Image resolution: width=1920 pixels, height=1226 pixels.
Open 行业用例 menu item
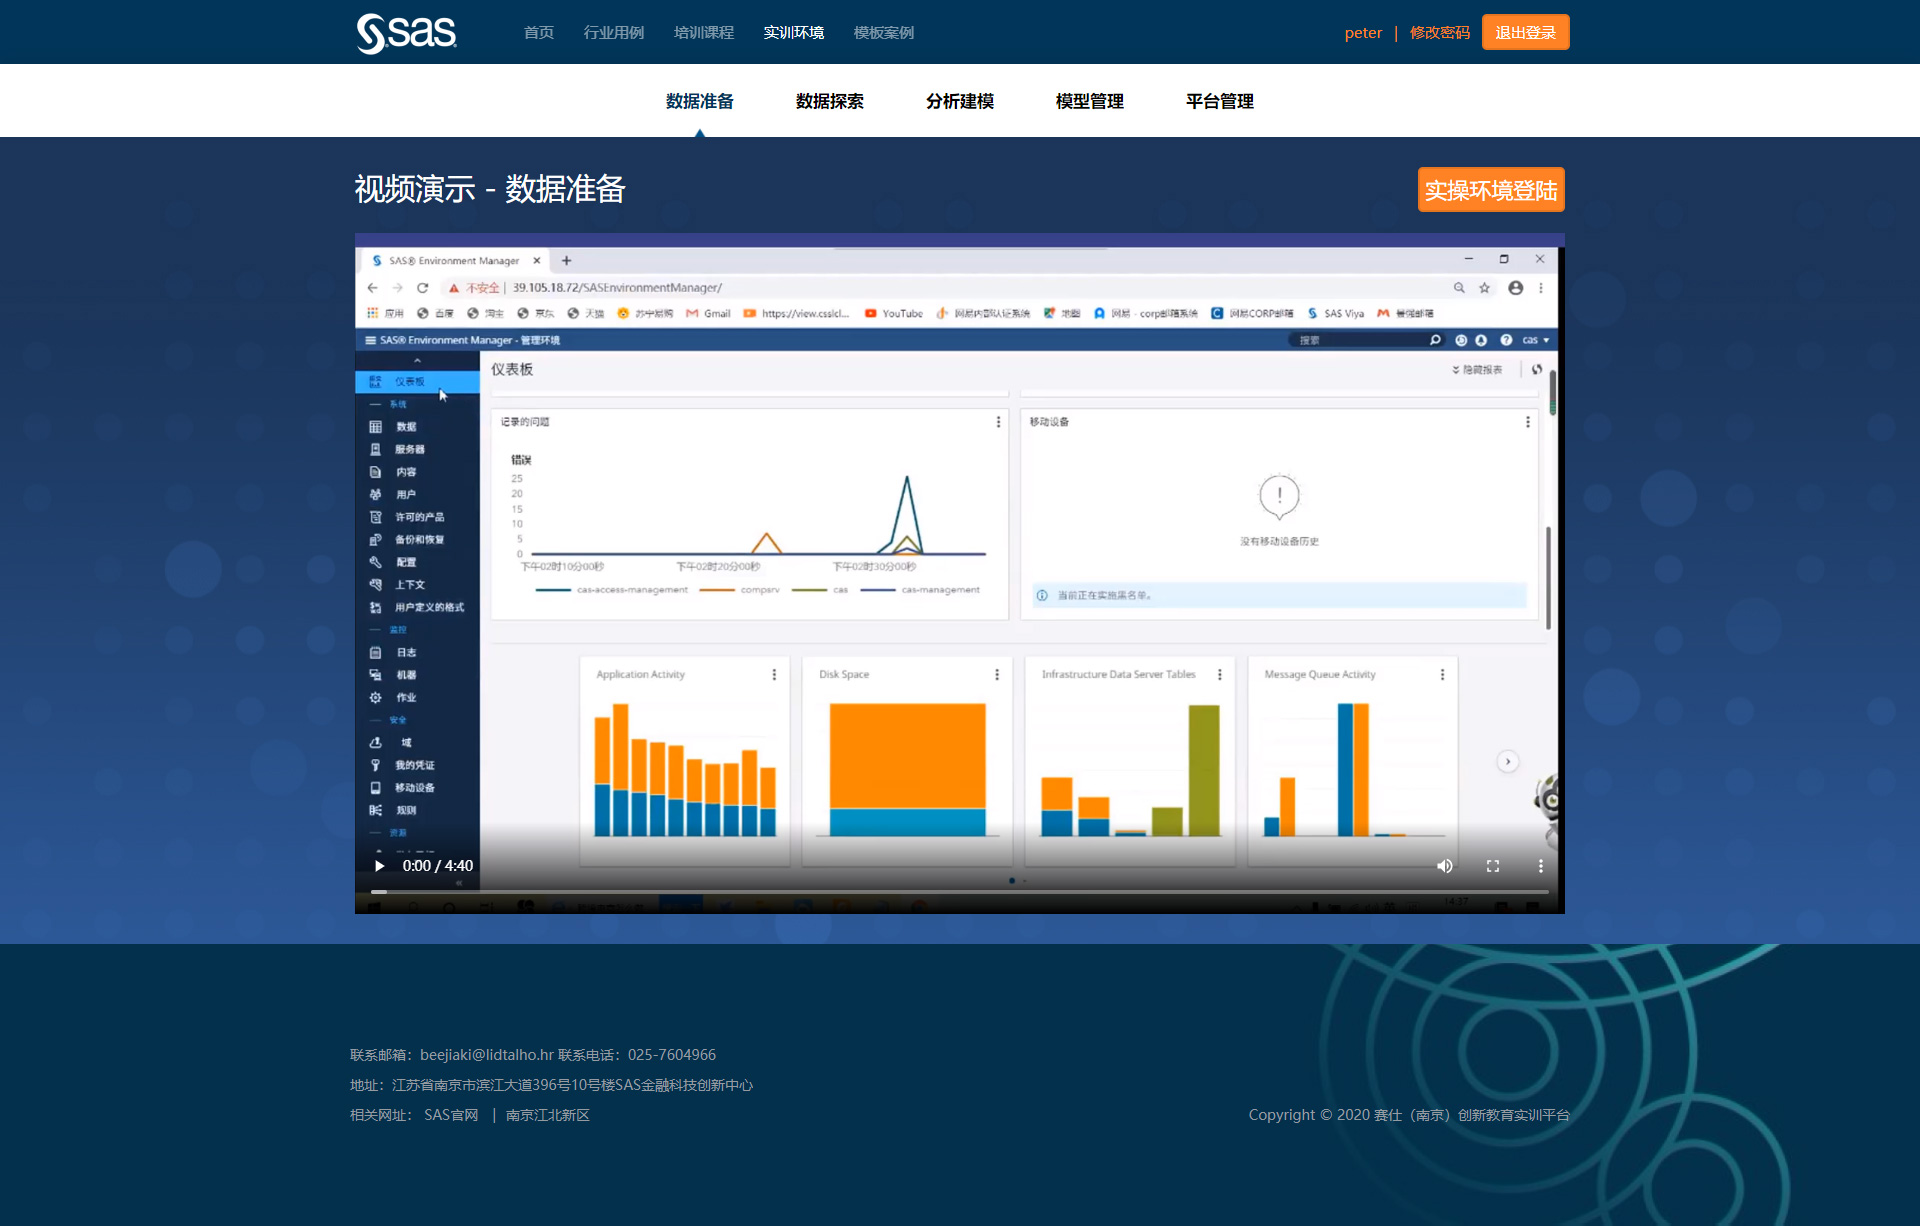coord(613,33)
